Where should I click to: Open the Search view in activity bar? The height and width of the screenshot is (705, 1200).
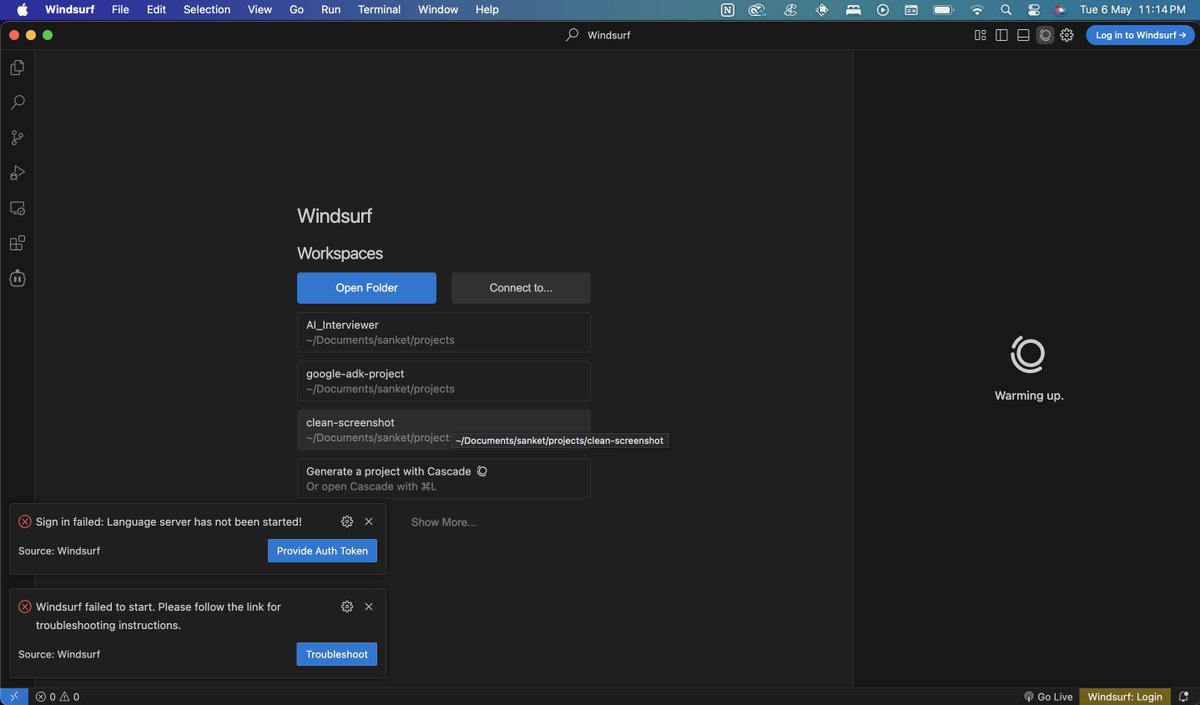17,102
